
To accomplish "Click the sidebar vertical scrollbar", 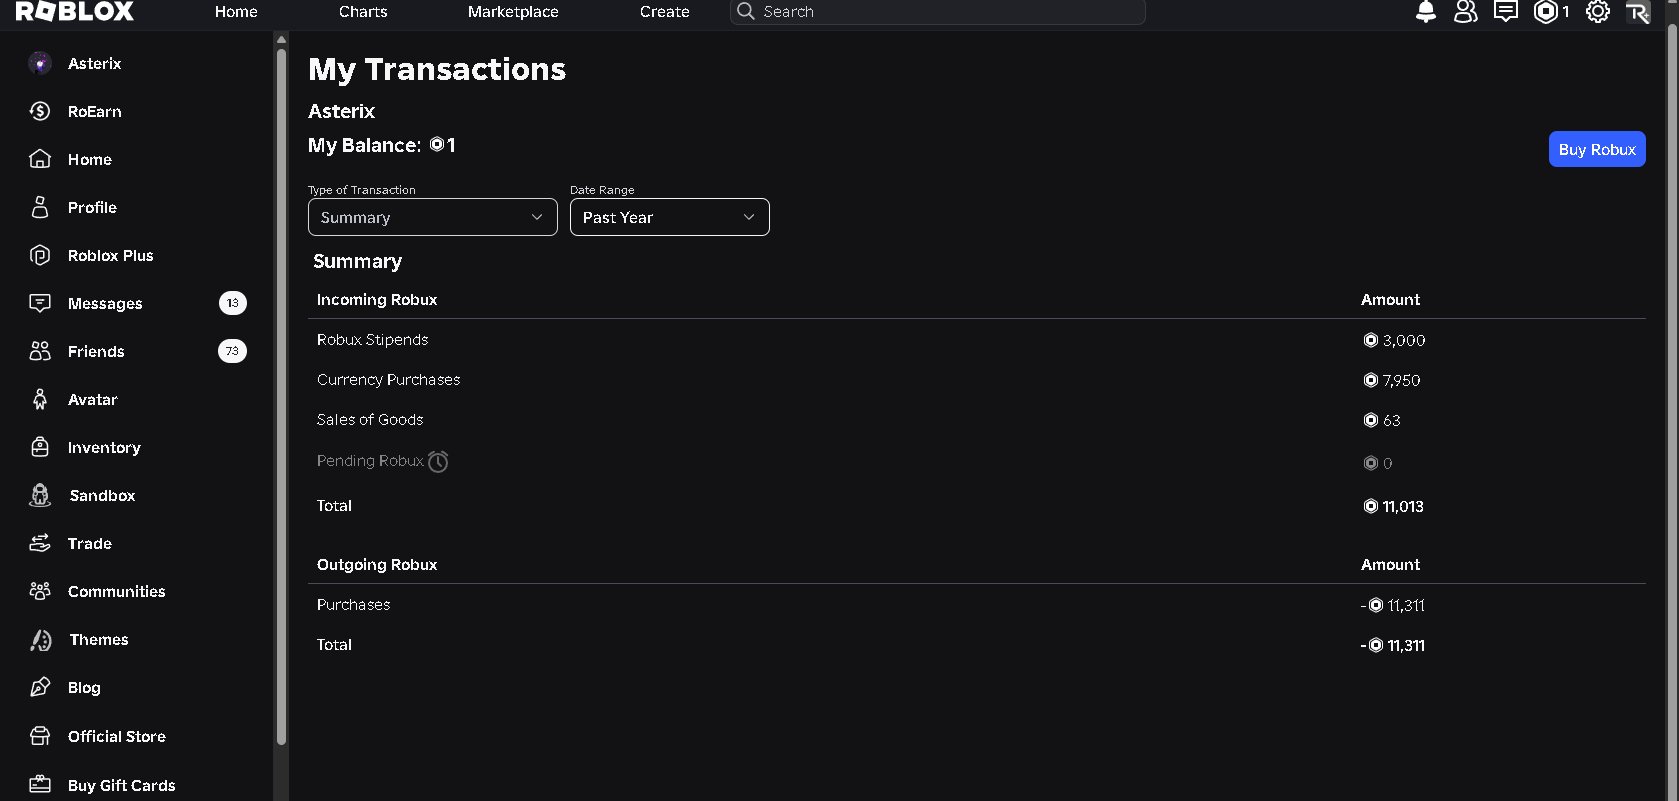I will (x=281, y=395).
